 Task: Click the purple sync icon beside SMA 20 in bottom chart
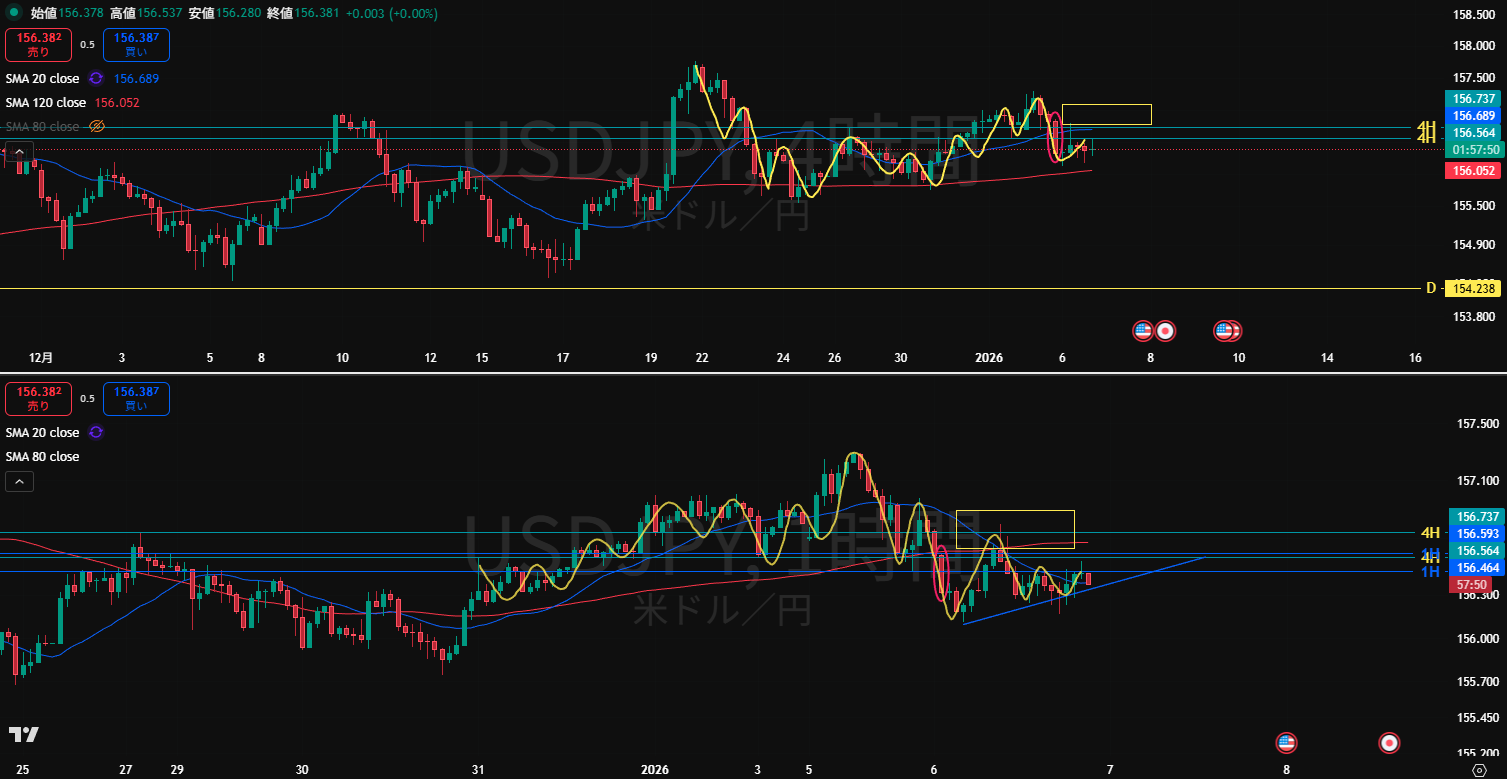(96, 432)
